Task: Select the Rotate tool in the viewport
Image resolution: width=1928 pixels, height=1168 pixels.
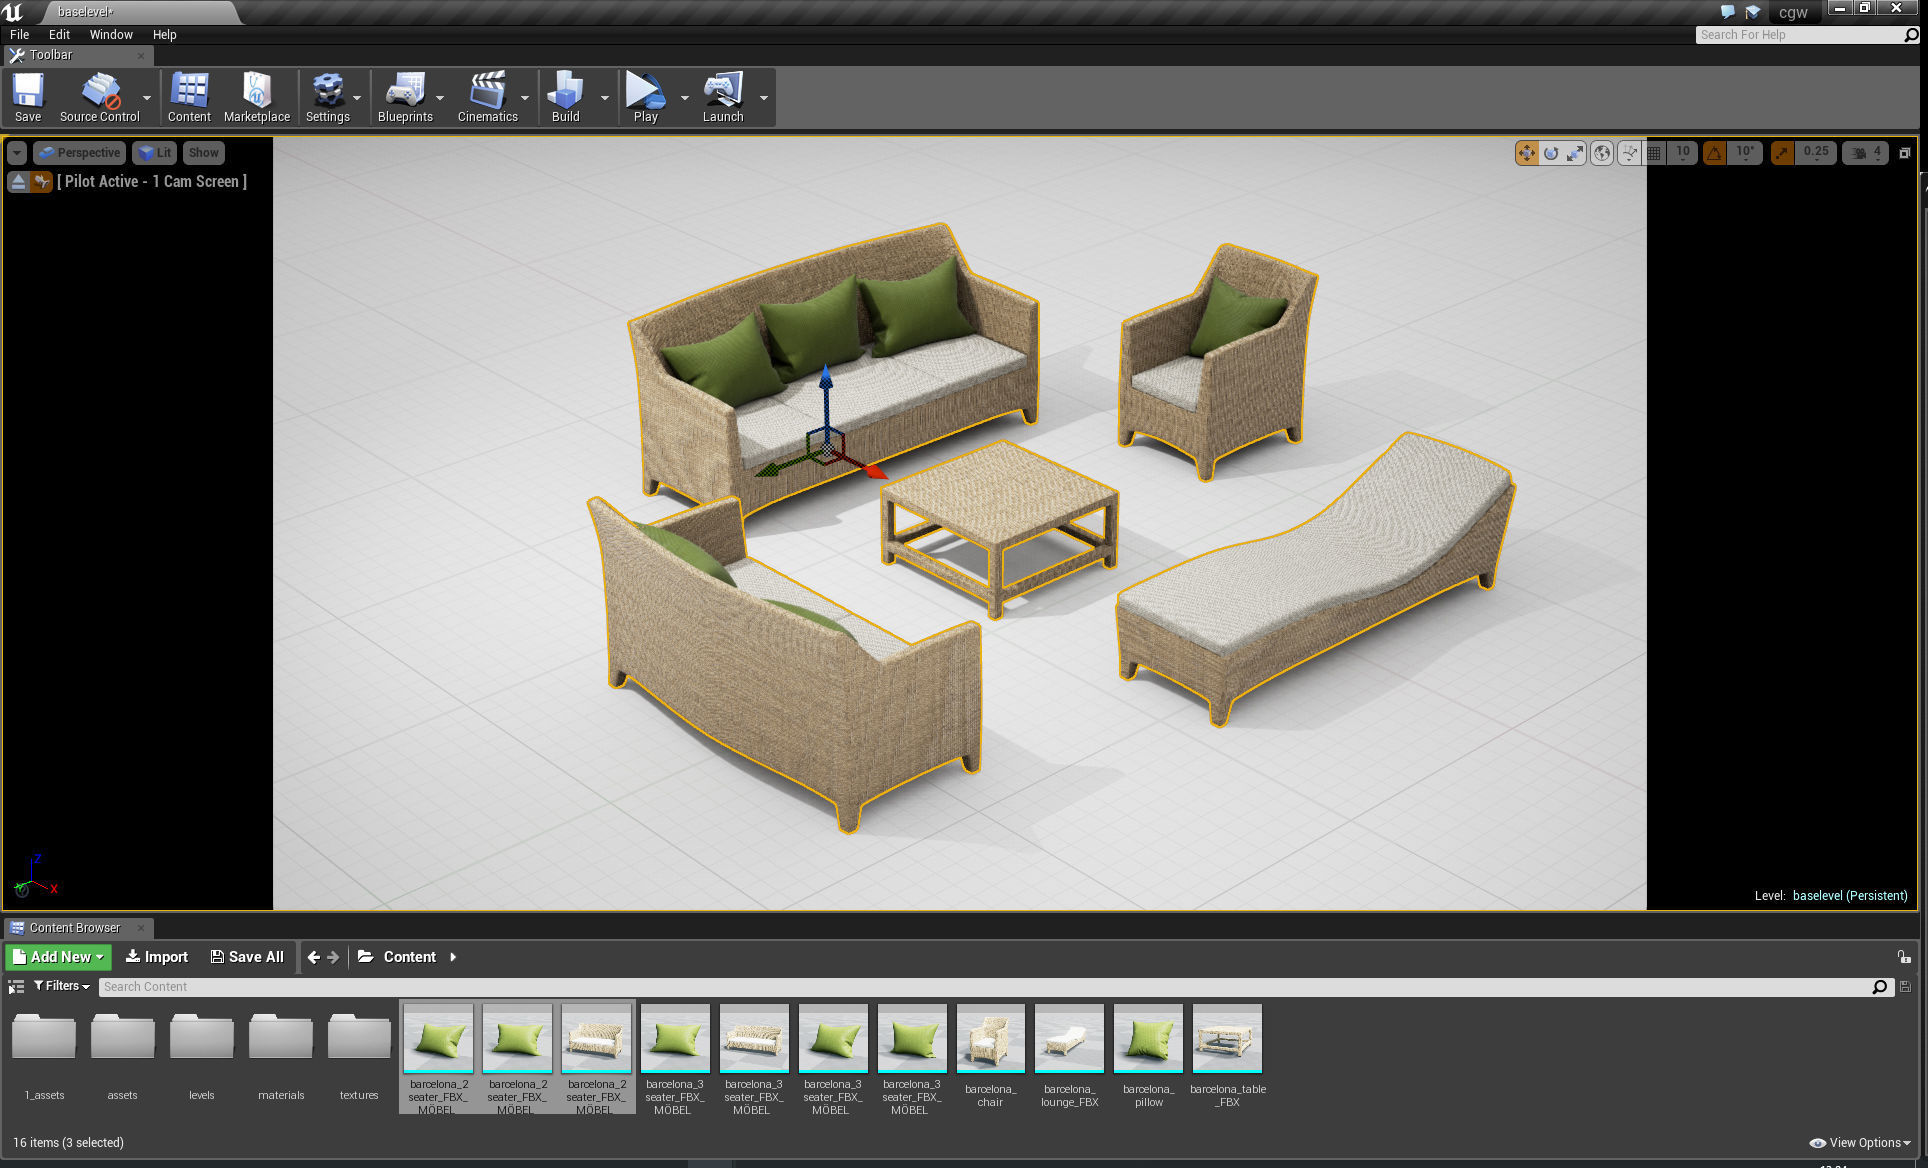Action: click(x=1551, y=152)
